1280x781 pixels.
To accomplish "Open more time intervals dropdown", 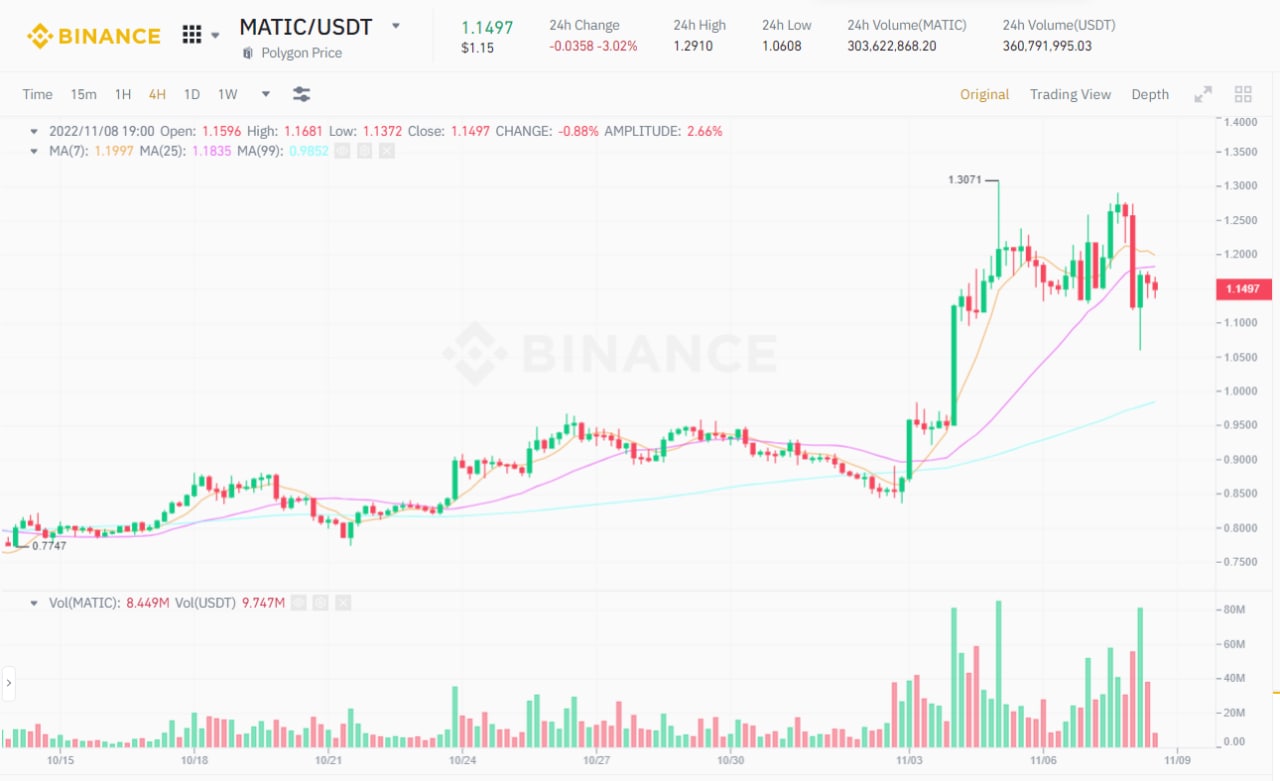I will click(266, 94).
